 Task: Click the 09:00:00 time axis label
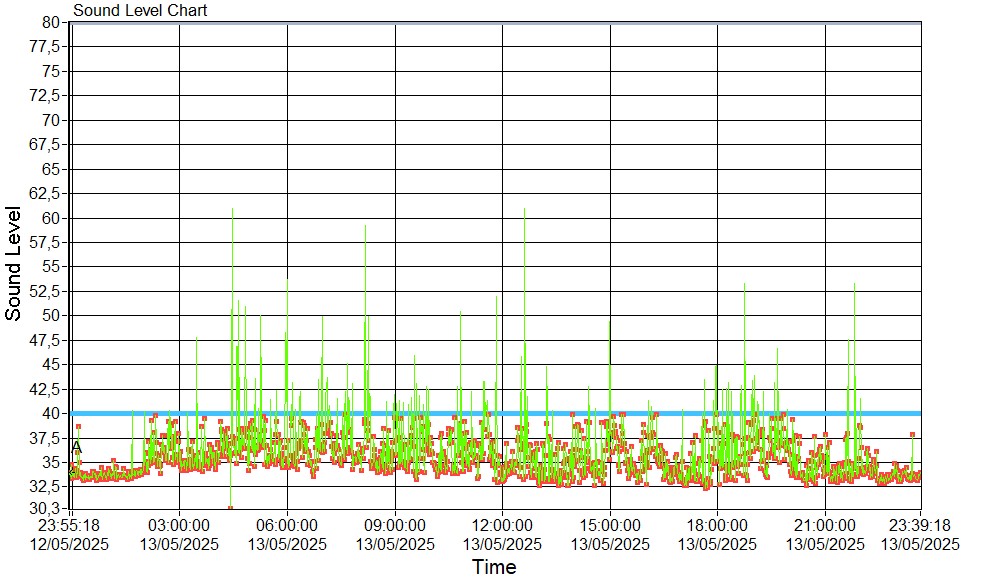tap(395, 534)
